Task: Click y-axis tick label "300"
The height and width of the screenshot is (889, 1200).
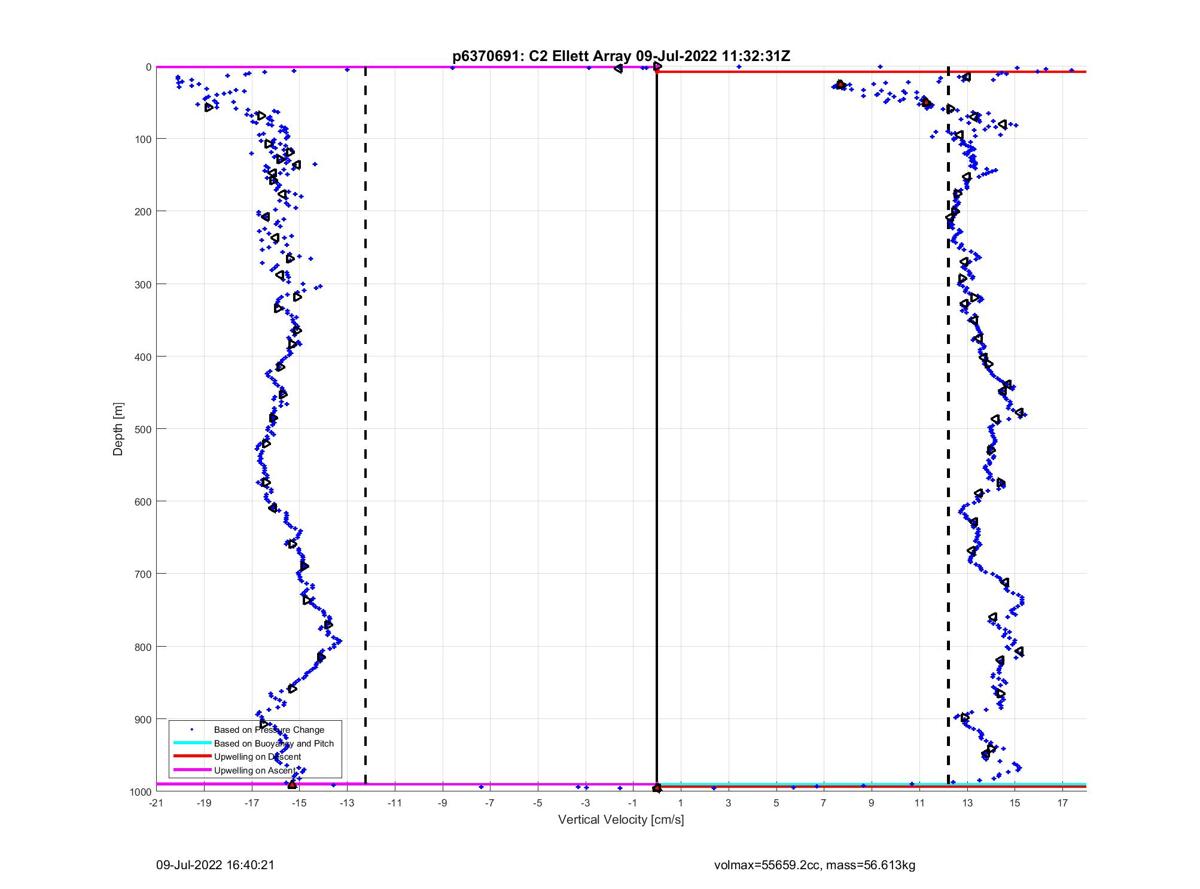Action: pyautogui.click(x=141, y=284)
